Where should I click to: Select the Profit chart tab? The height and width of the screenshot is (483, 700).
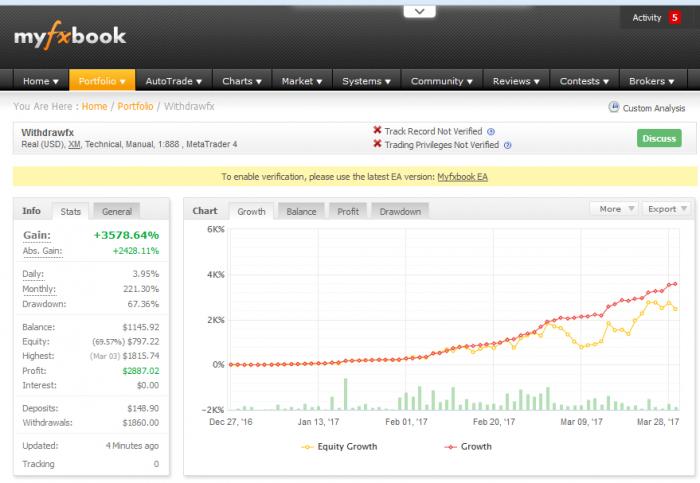click(348, 212)
